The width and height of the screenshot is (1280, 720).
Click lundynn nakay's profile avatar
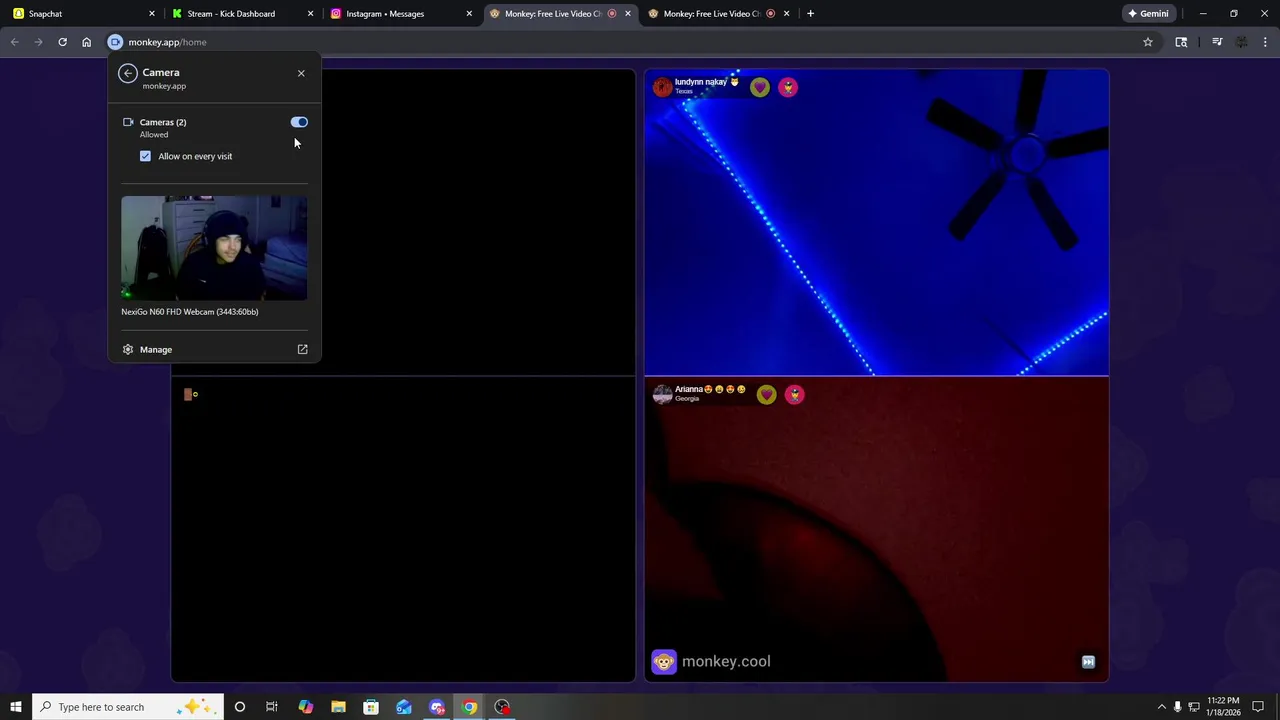pyautogui.click(x=662, y=87)
